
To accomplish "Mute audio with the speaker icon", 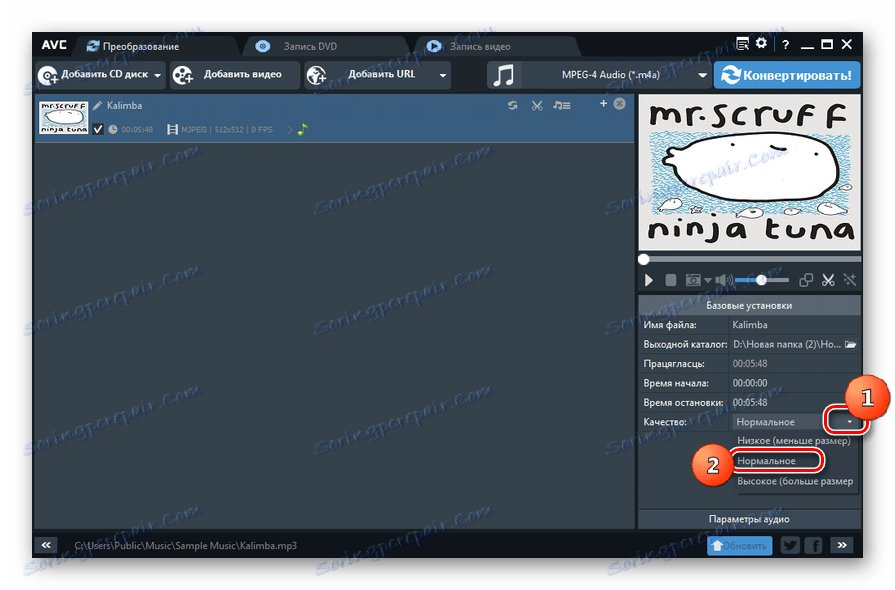I will click(x=723, y=280).
